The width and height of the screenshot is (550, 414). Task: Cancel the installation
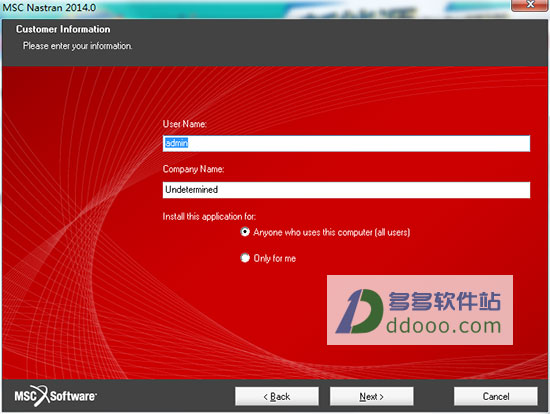click(x=496, y=396)
